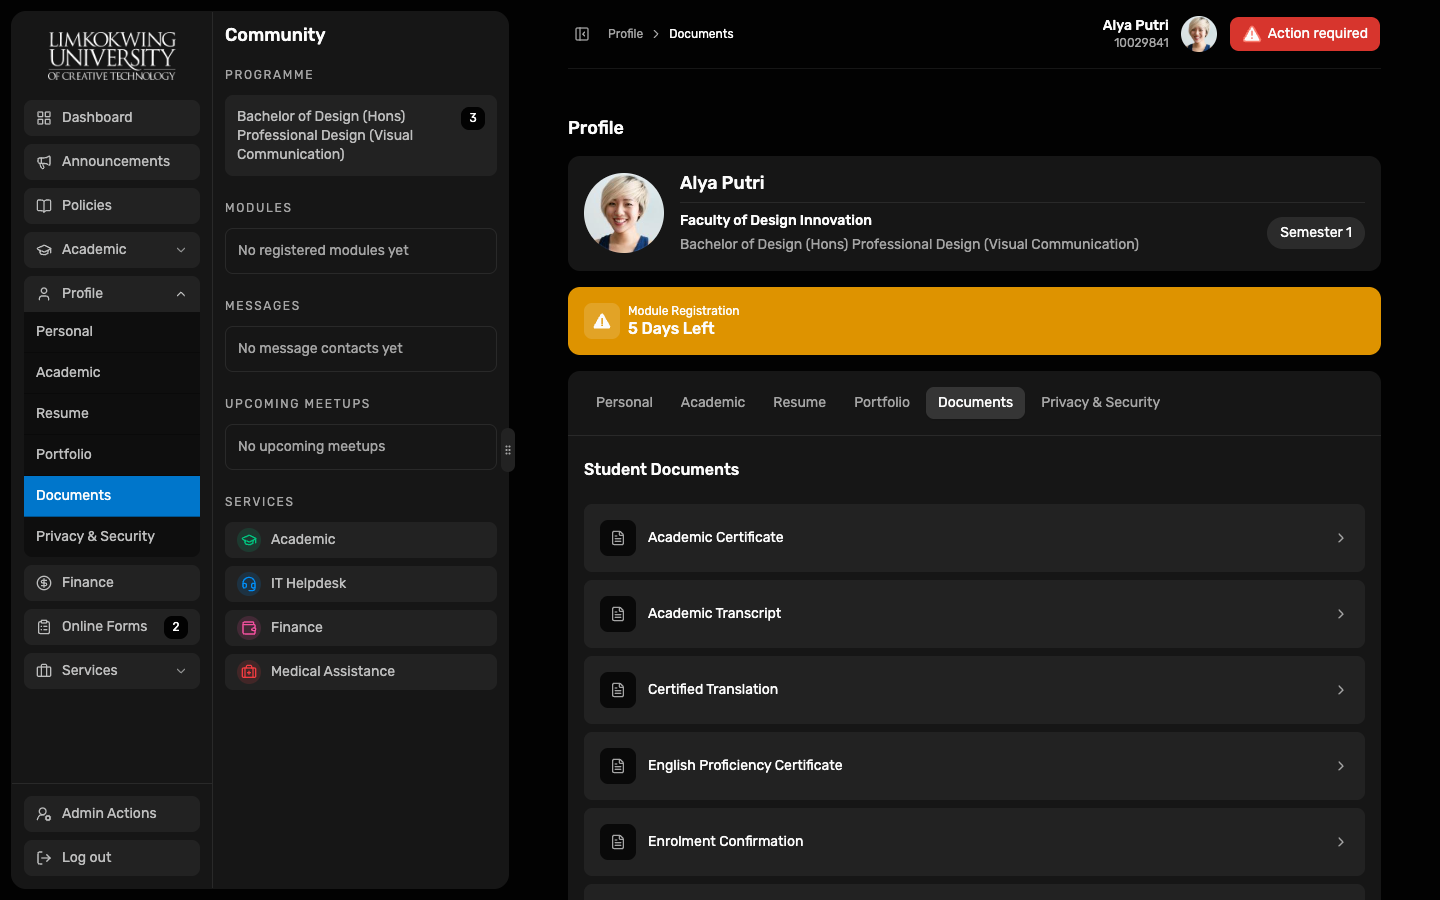Expand the Academic sidebar menu chevron

click(181, 250)
